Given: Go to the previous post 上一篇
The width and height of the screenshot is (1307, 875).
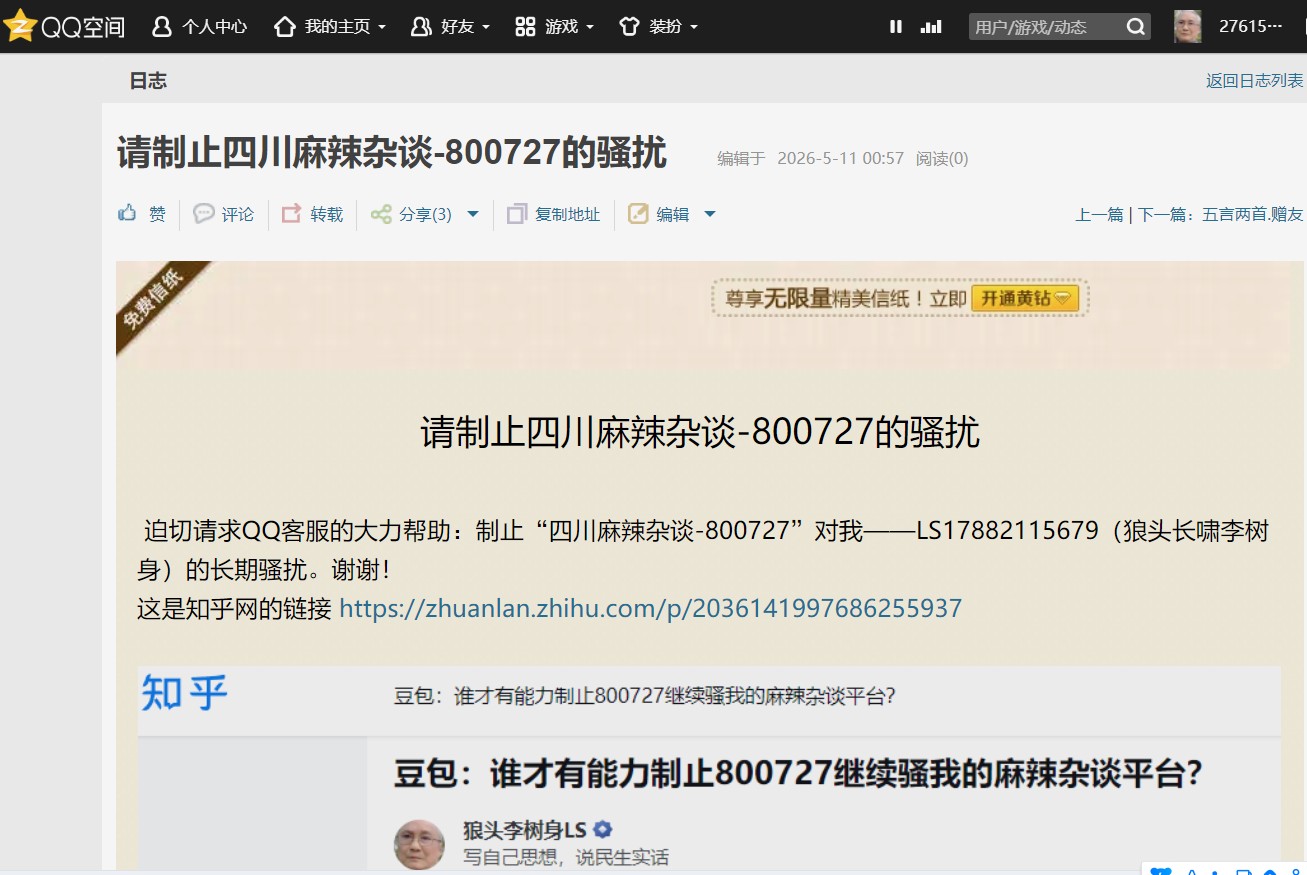Looking at the screenshot, I should (1099, 214).
